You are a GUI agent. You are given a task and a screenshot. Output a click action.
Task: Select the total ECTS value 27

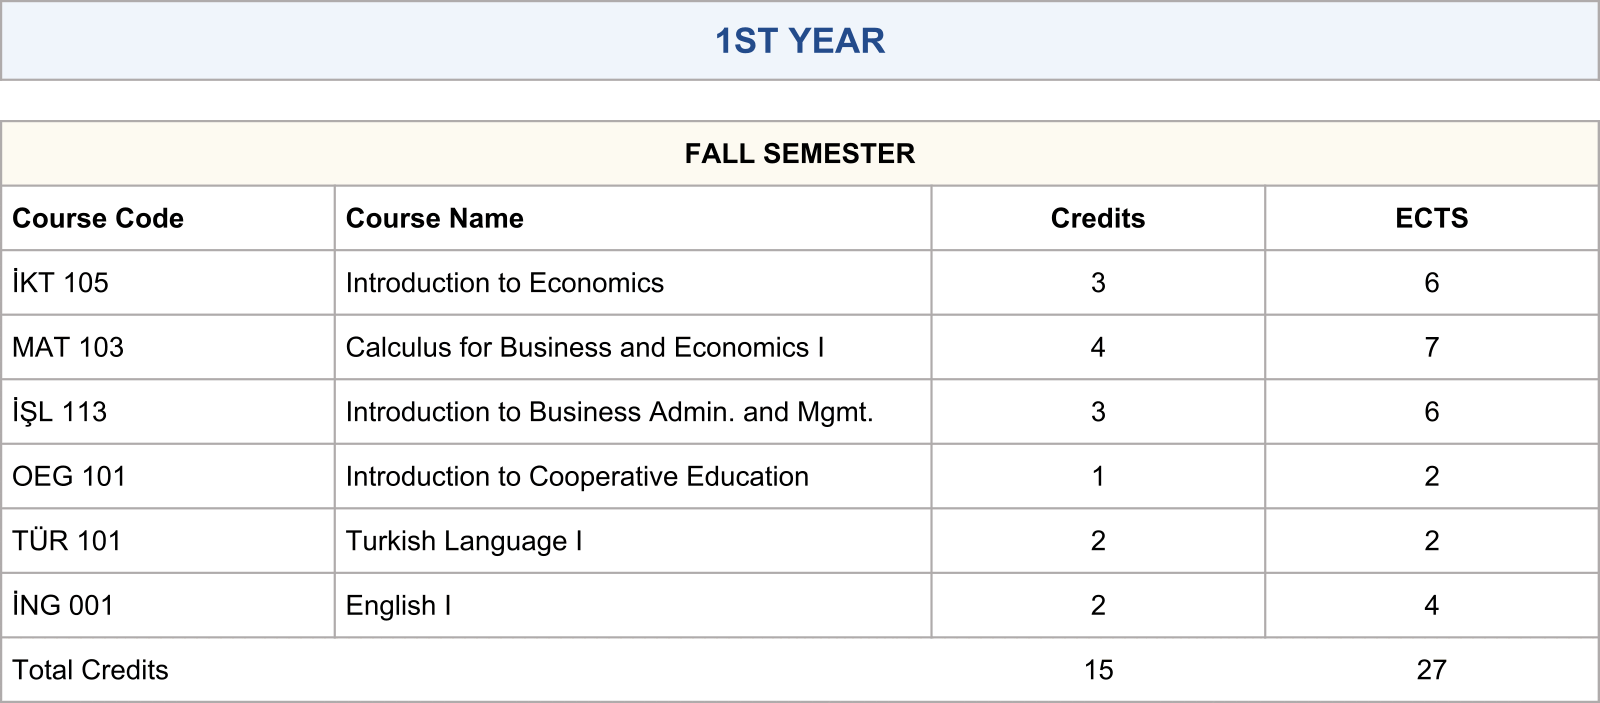(1431, 670)
